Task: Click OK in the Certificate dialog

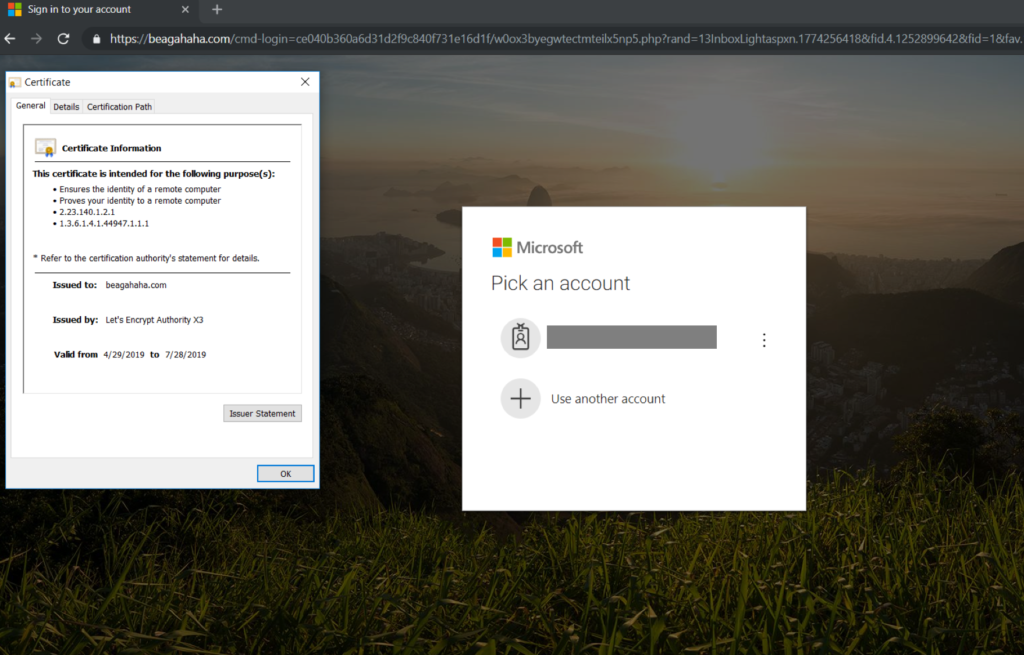Action: [x=285, y=473]
